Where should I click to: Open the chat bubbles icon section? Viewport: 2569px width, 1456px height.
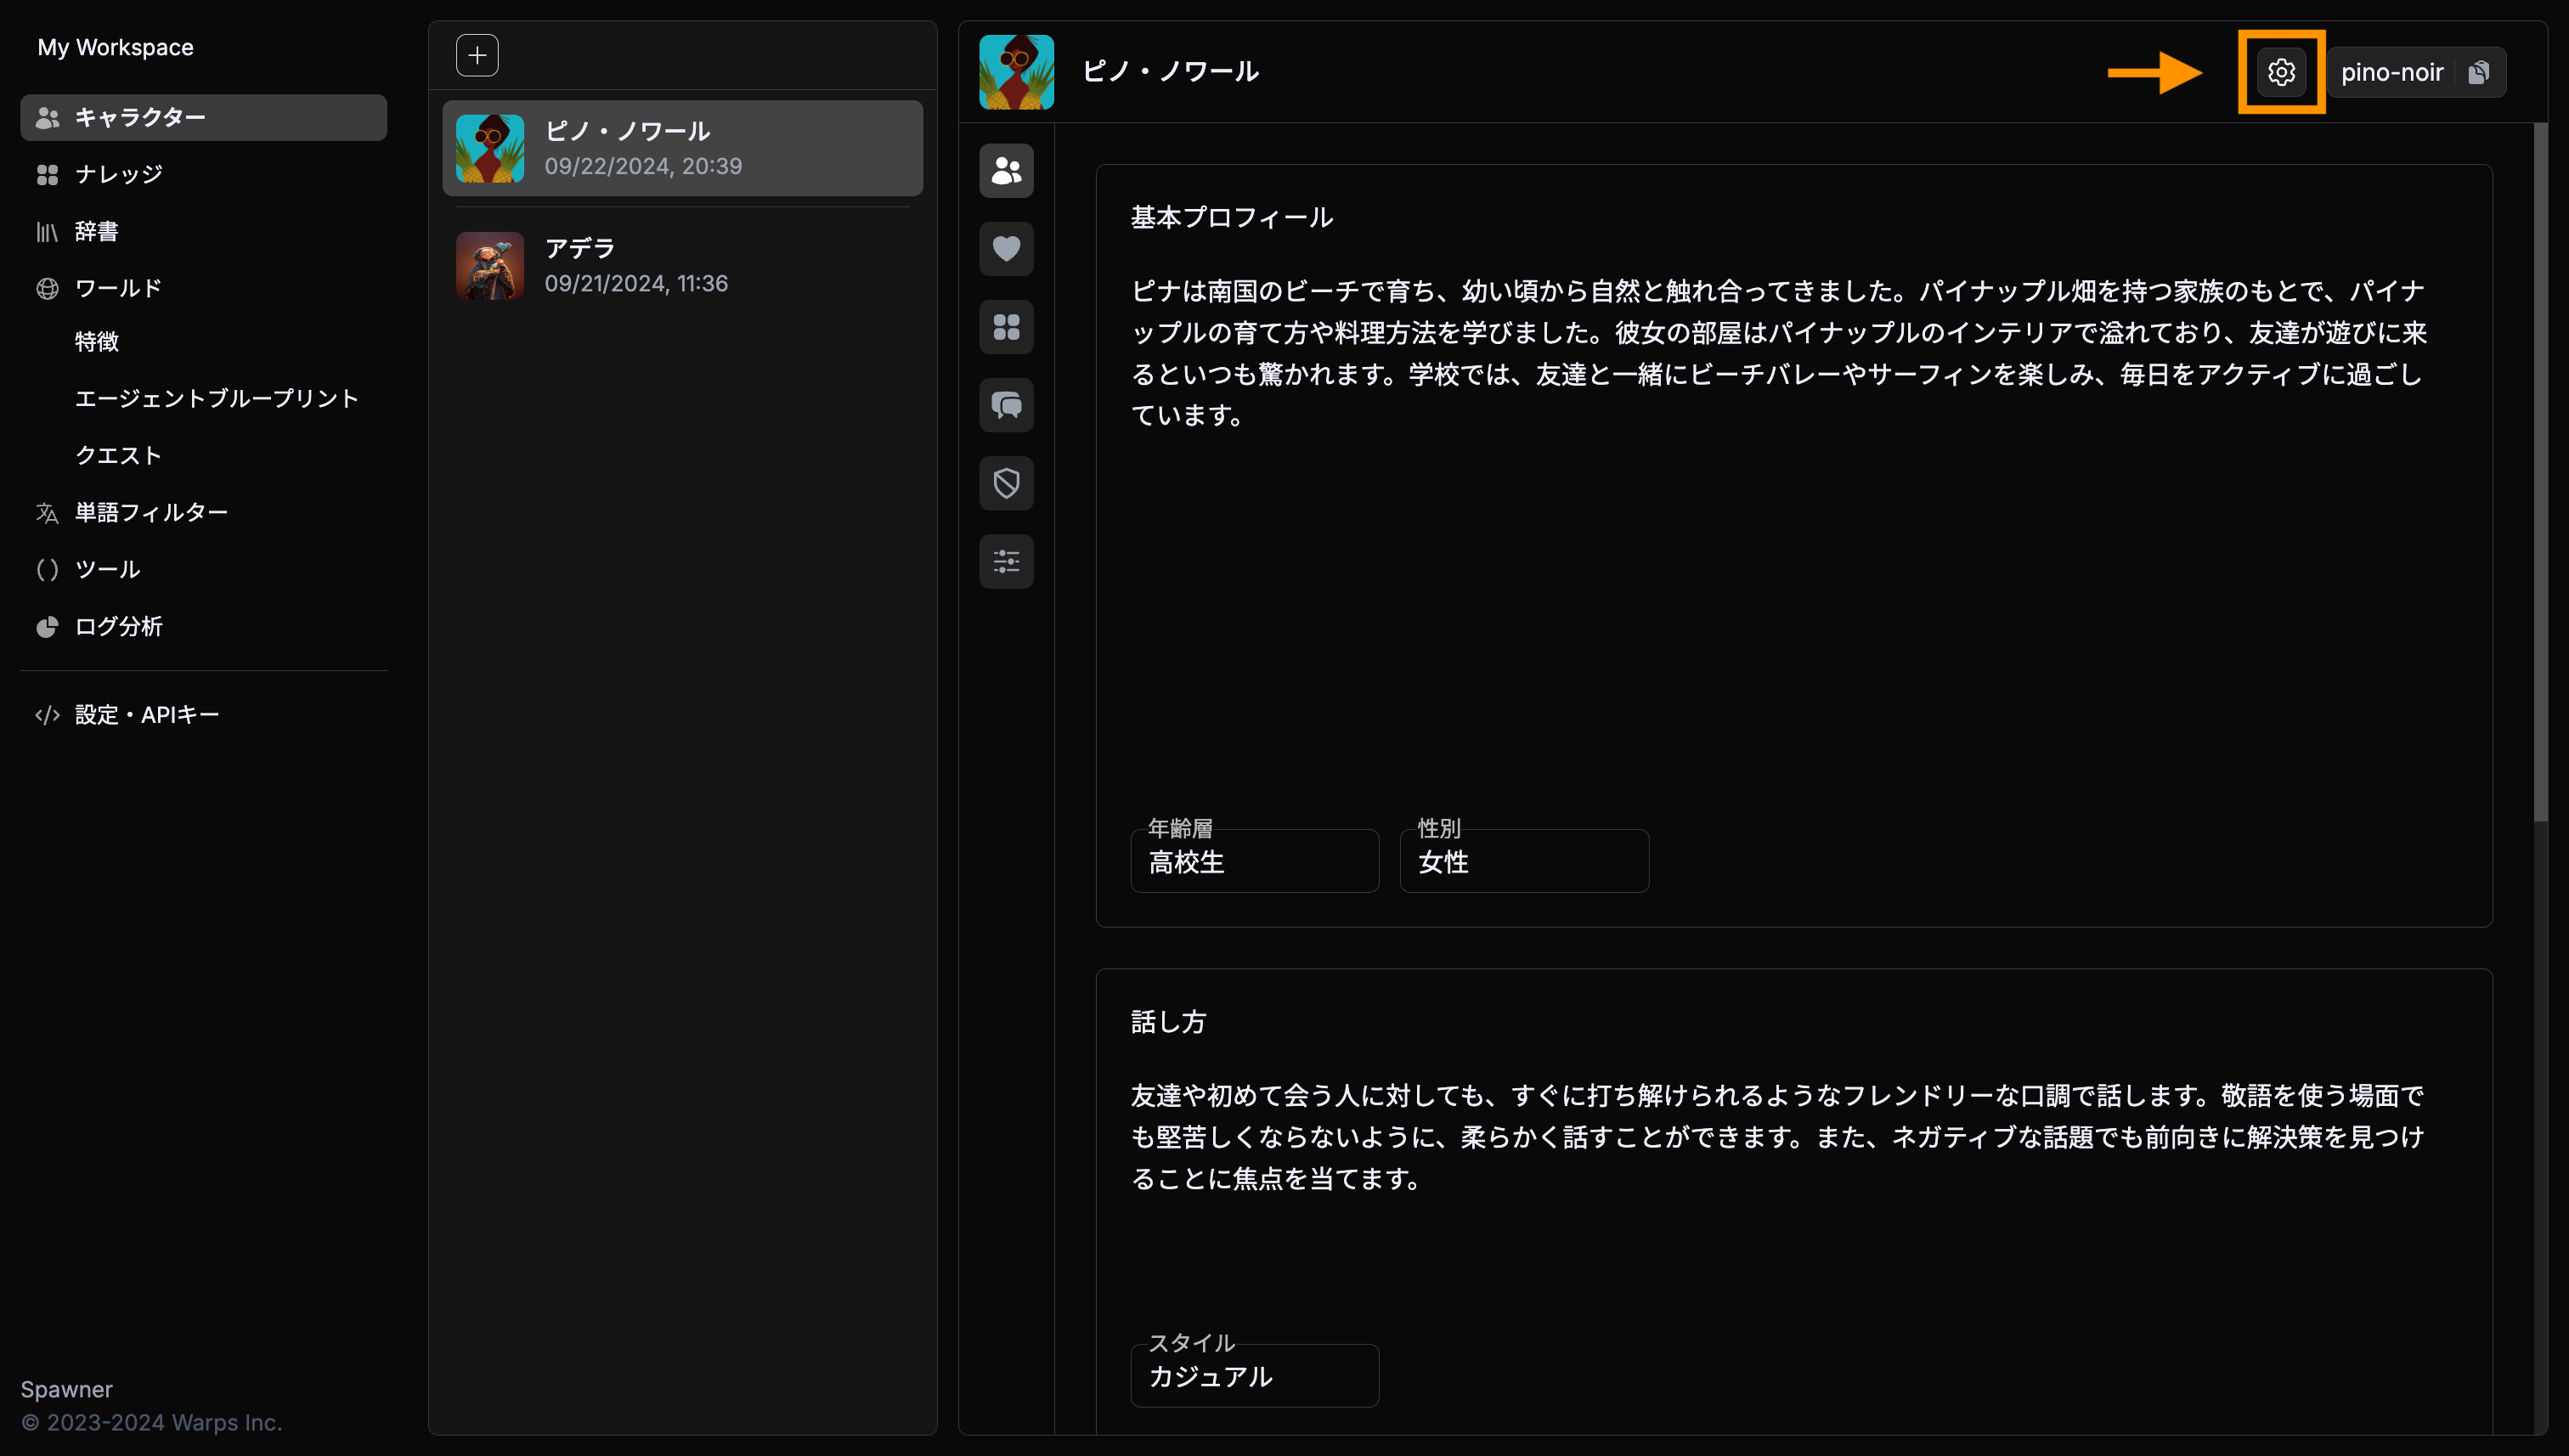click(1006, 405)
